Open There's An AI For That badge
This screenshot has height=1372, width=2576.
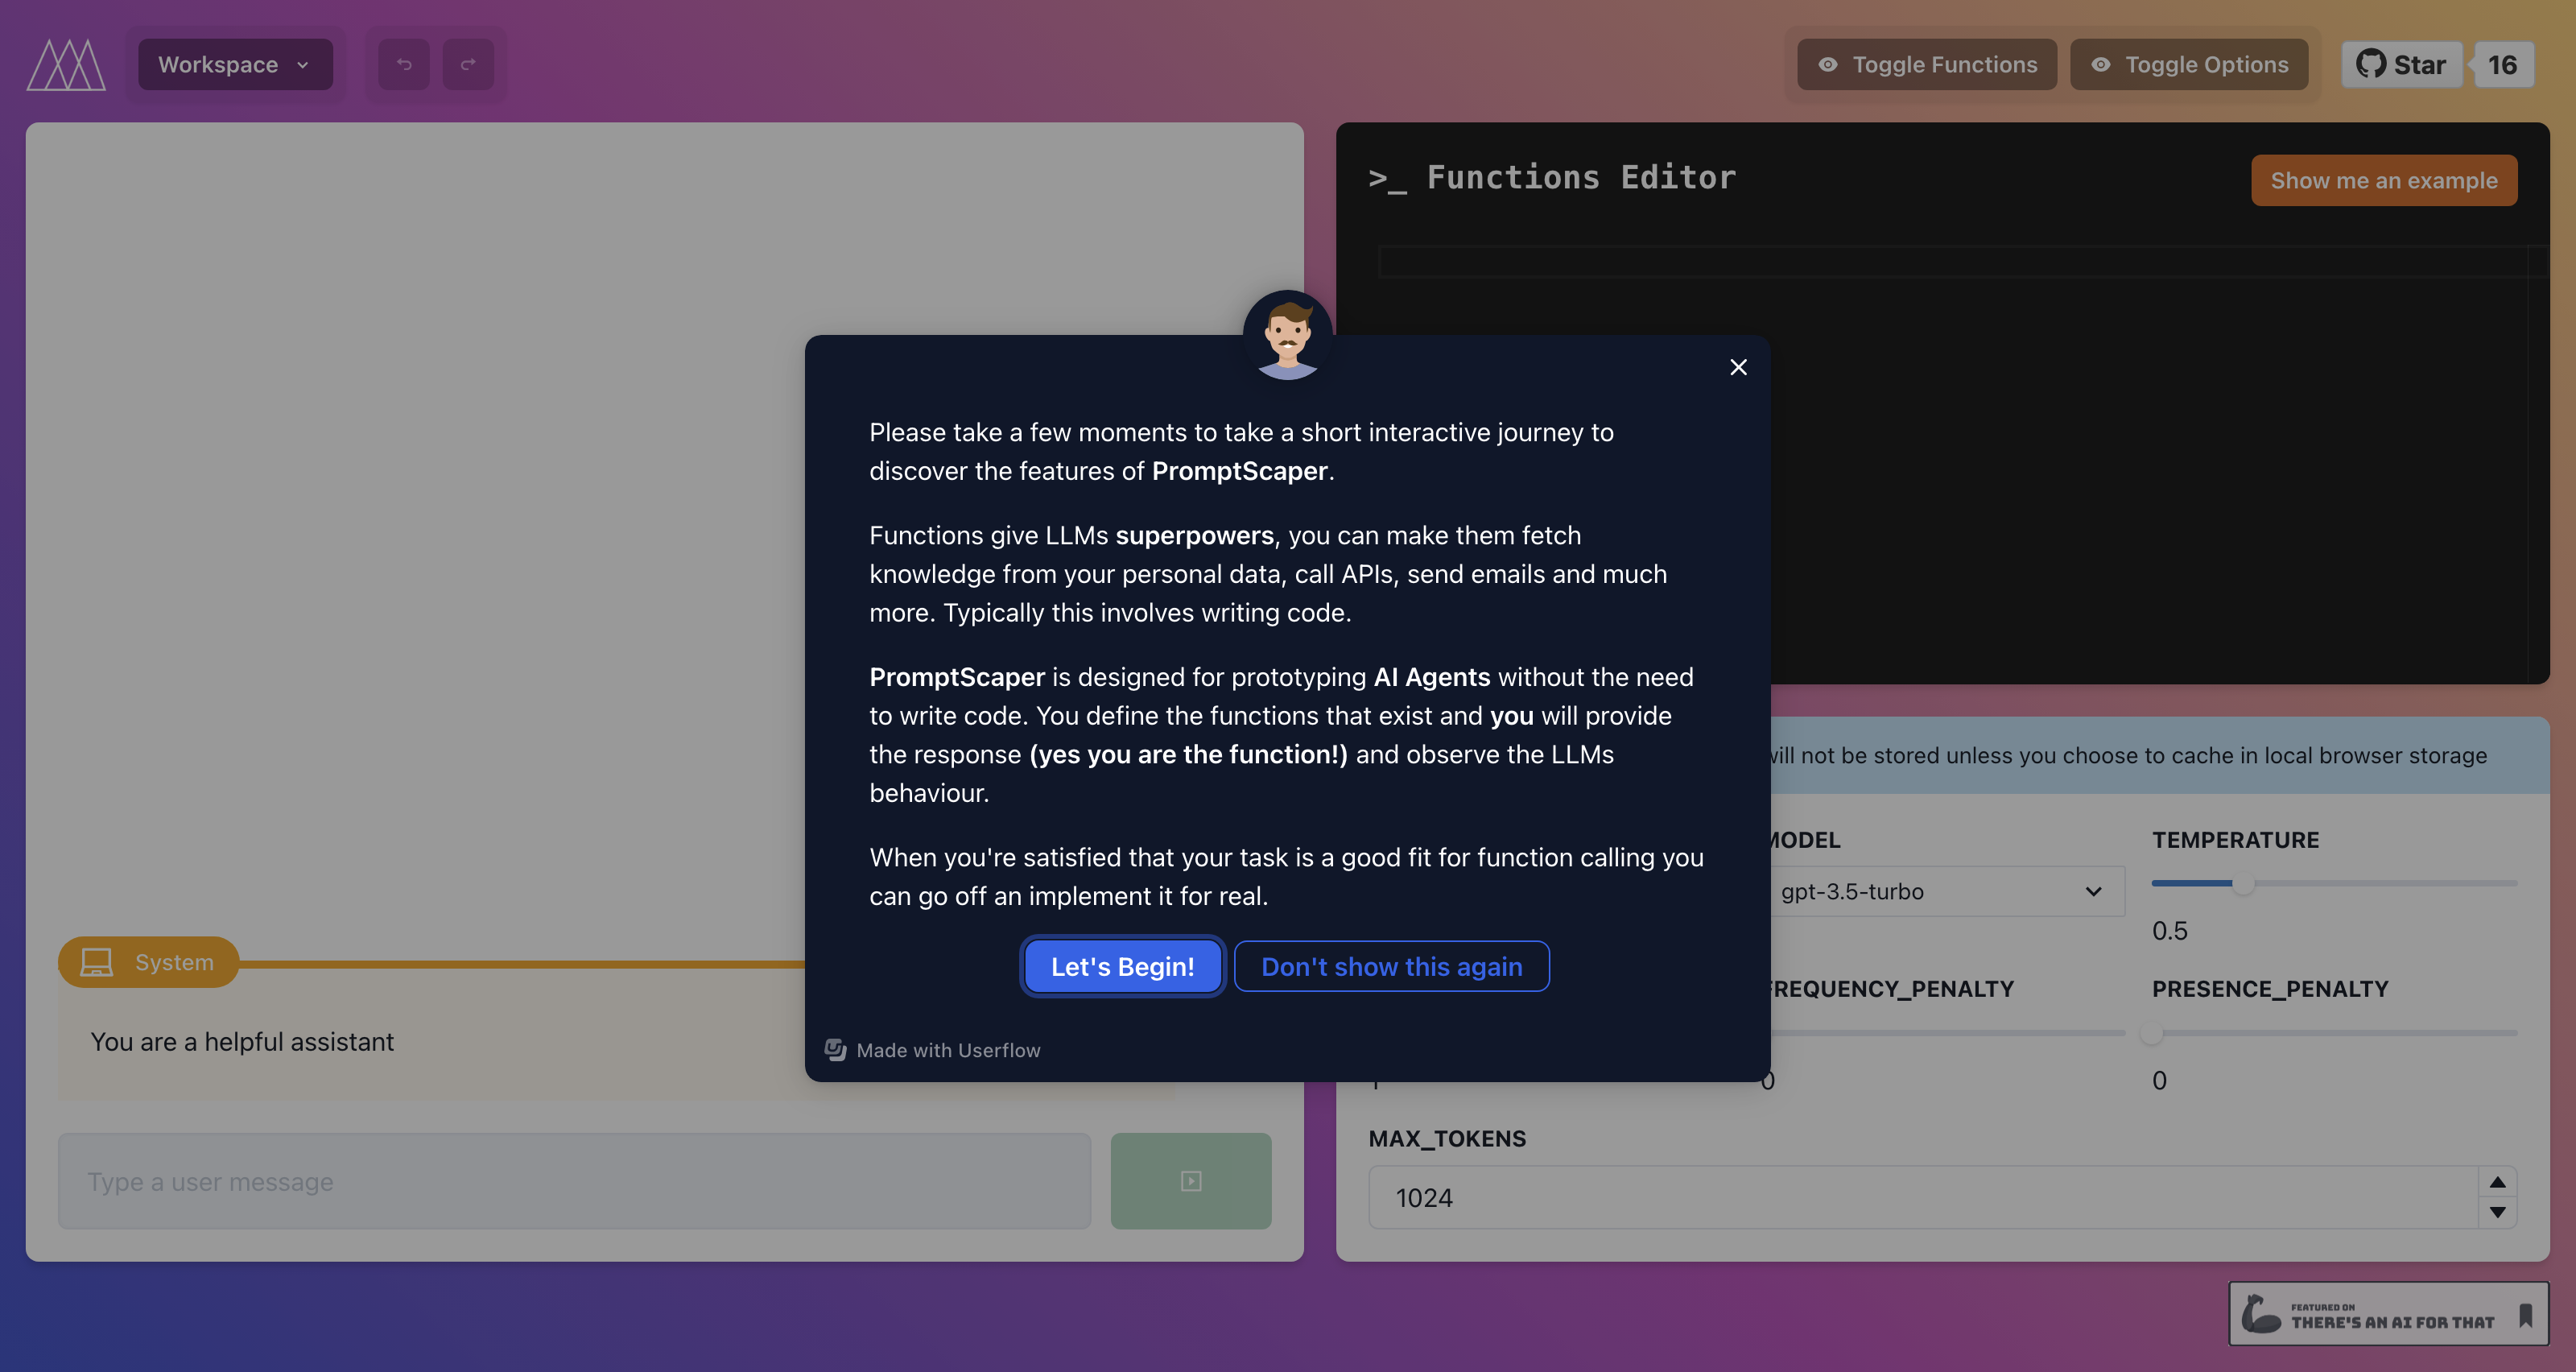[x=2388, y=1314]
